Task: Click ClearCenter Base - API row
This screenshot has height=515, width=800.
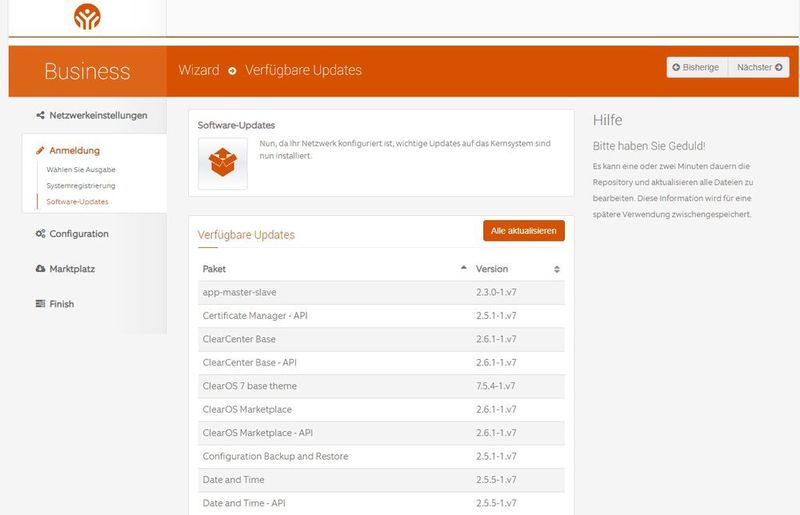Action: (x=381, y=363)
